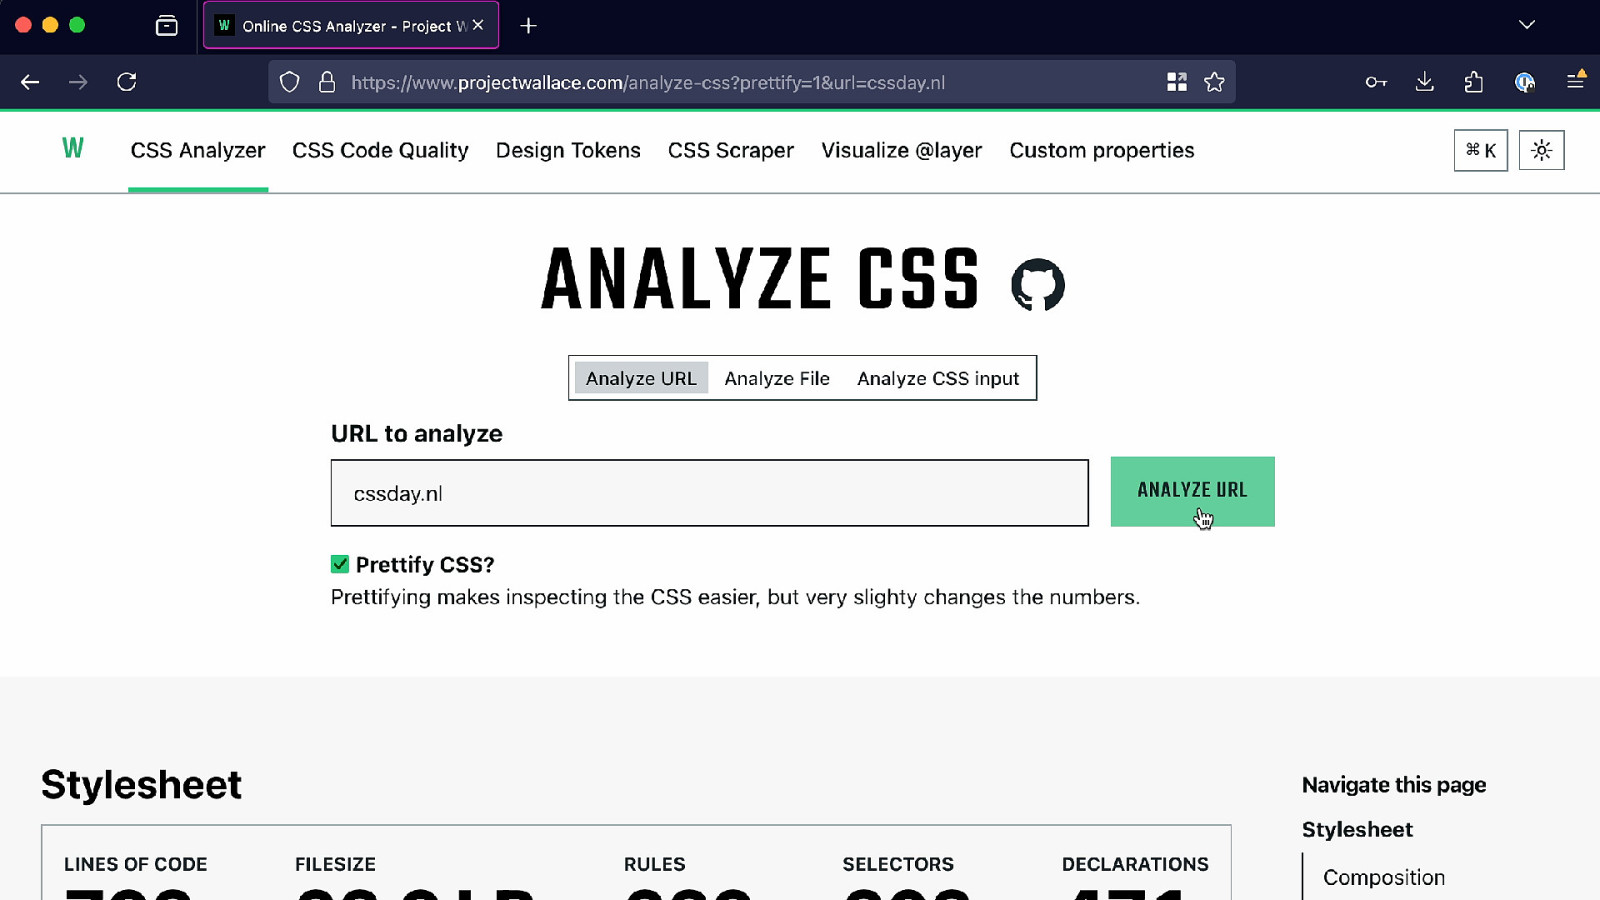Viewport: 1600px width, 900px height.
Task: Reload the current page
Action: coord(127,82)
